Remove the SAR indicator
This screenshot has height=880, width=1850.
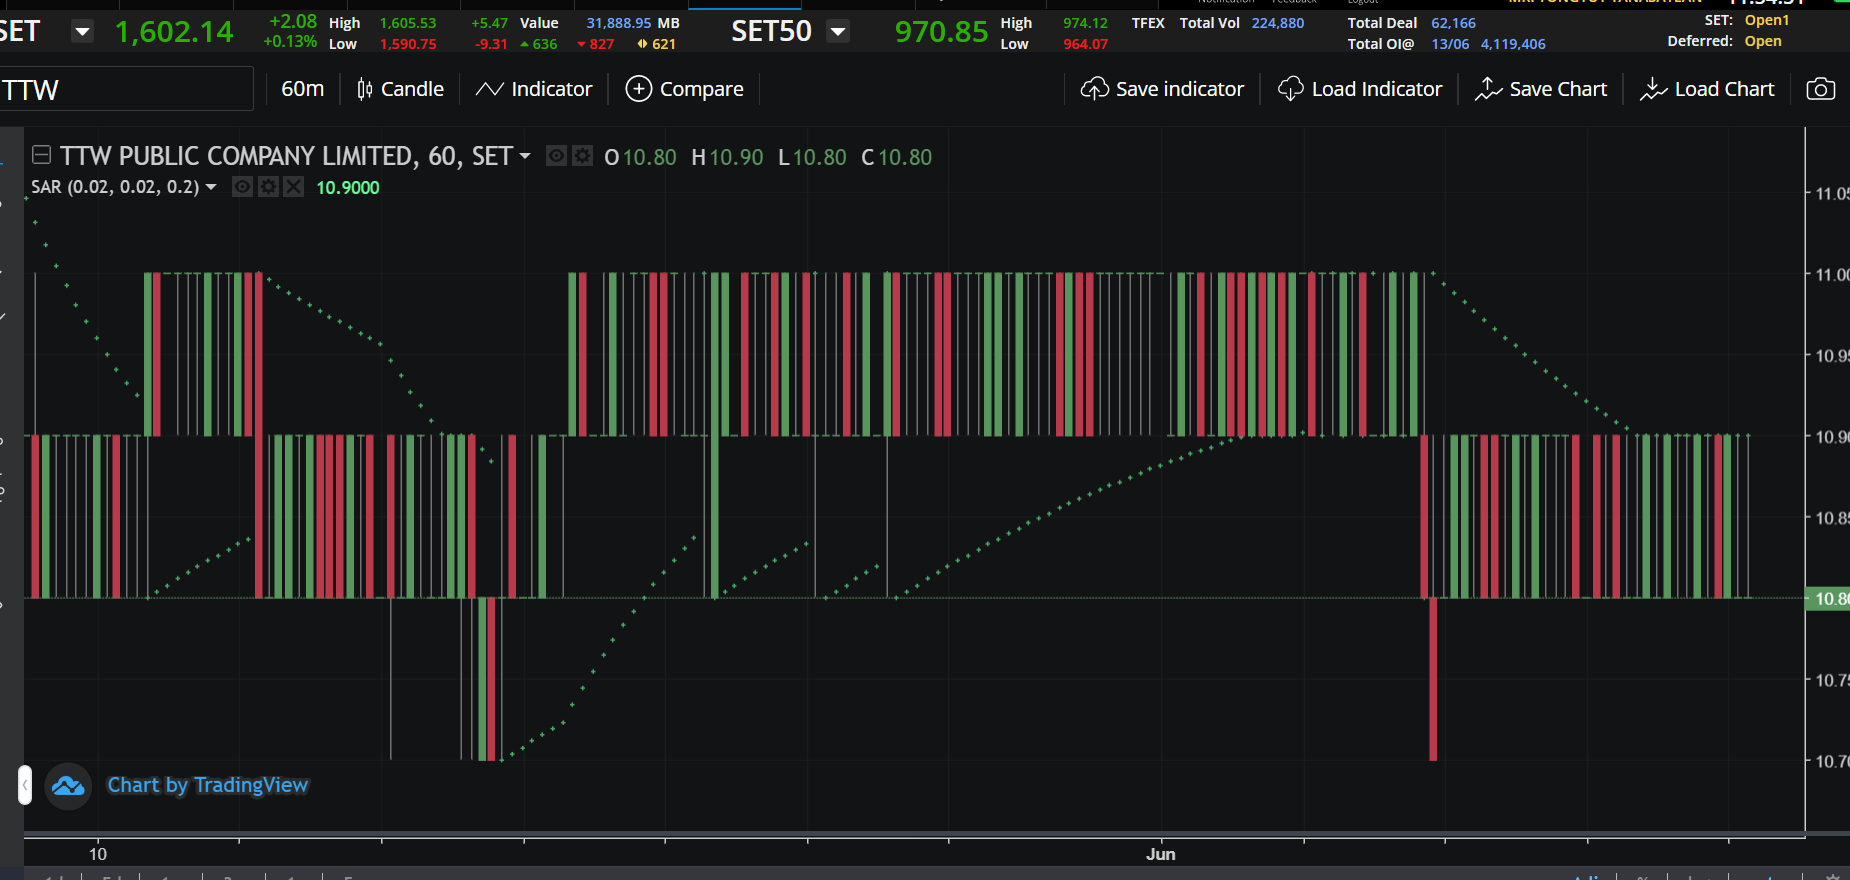(x=293, y=187)
